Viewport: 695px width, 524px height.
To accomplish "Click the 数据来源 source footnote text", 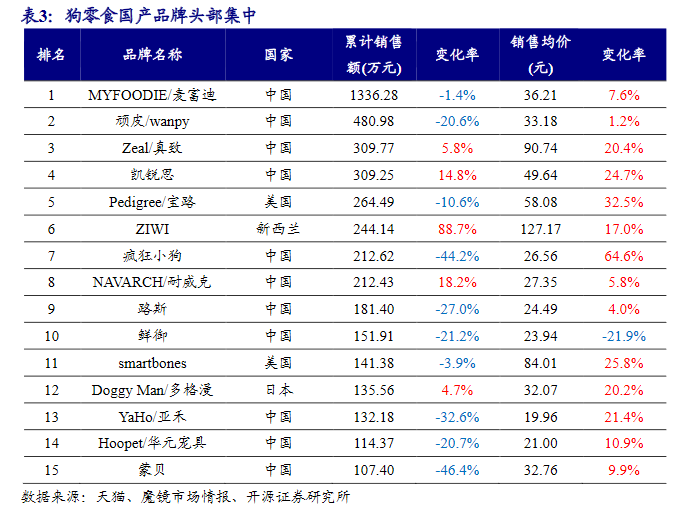I will pyautogui.click(x=185, y=497).
